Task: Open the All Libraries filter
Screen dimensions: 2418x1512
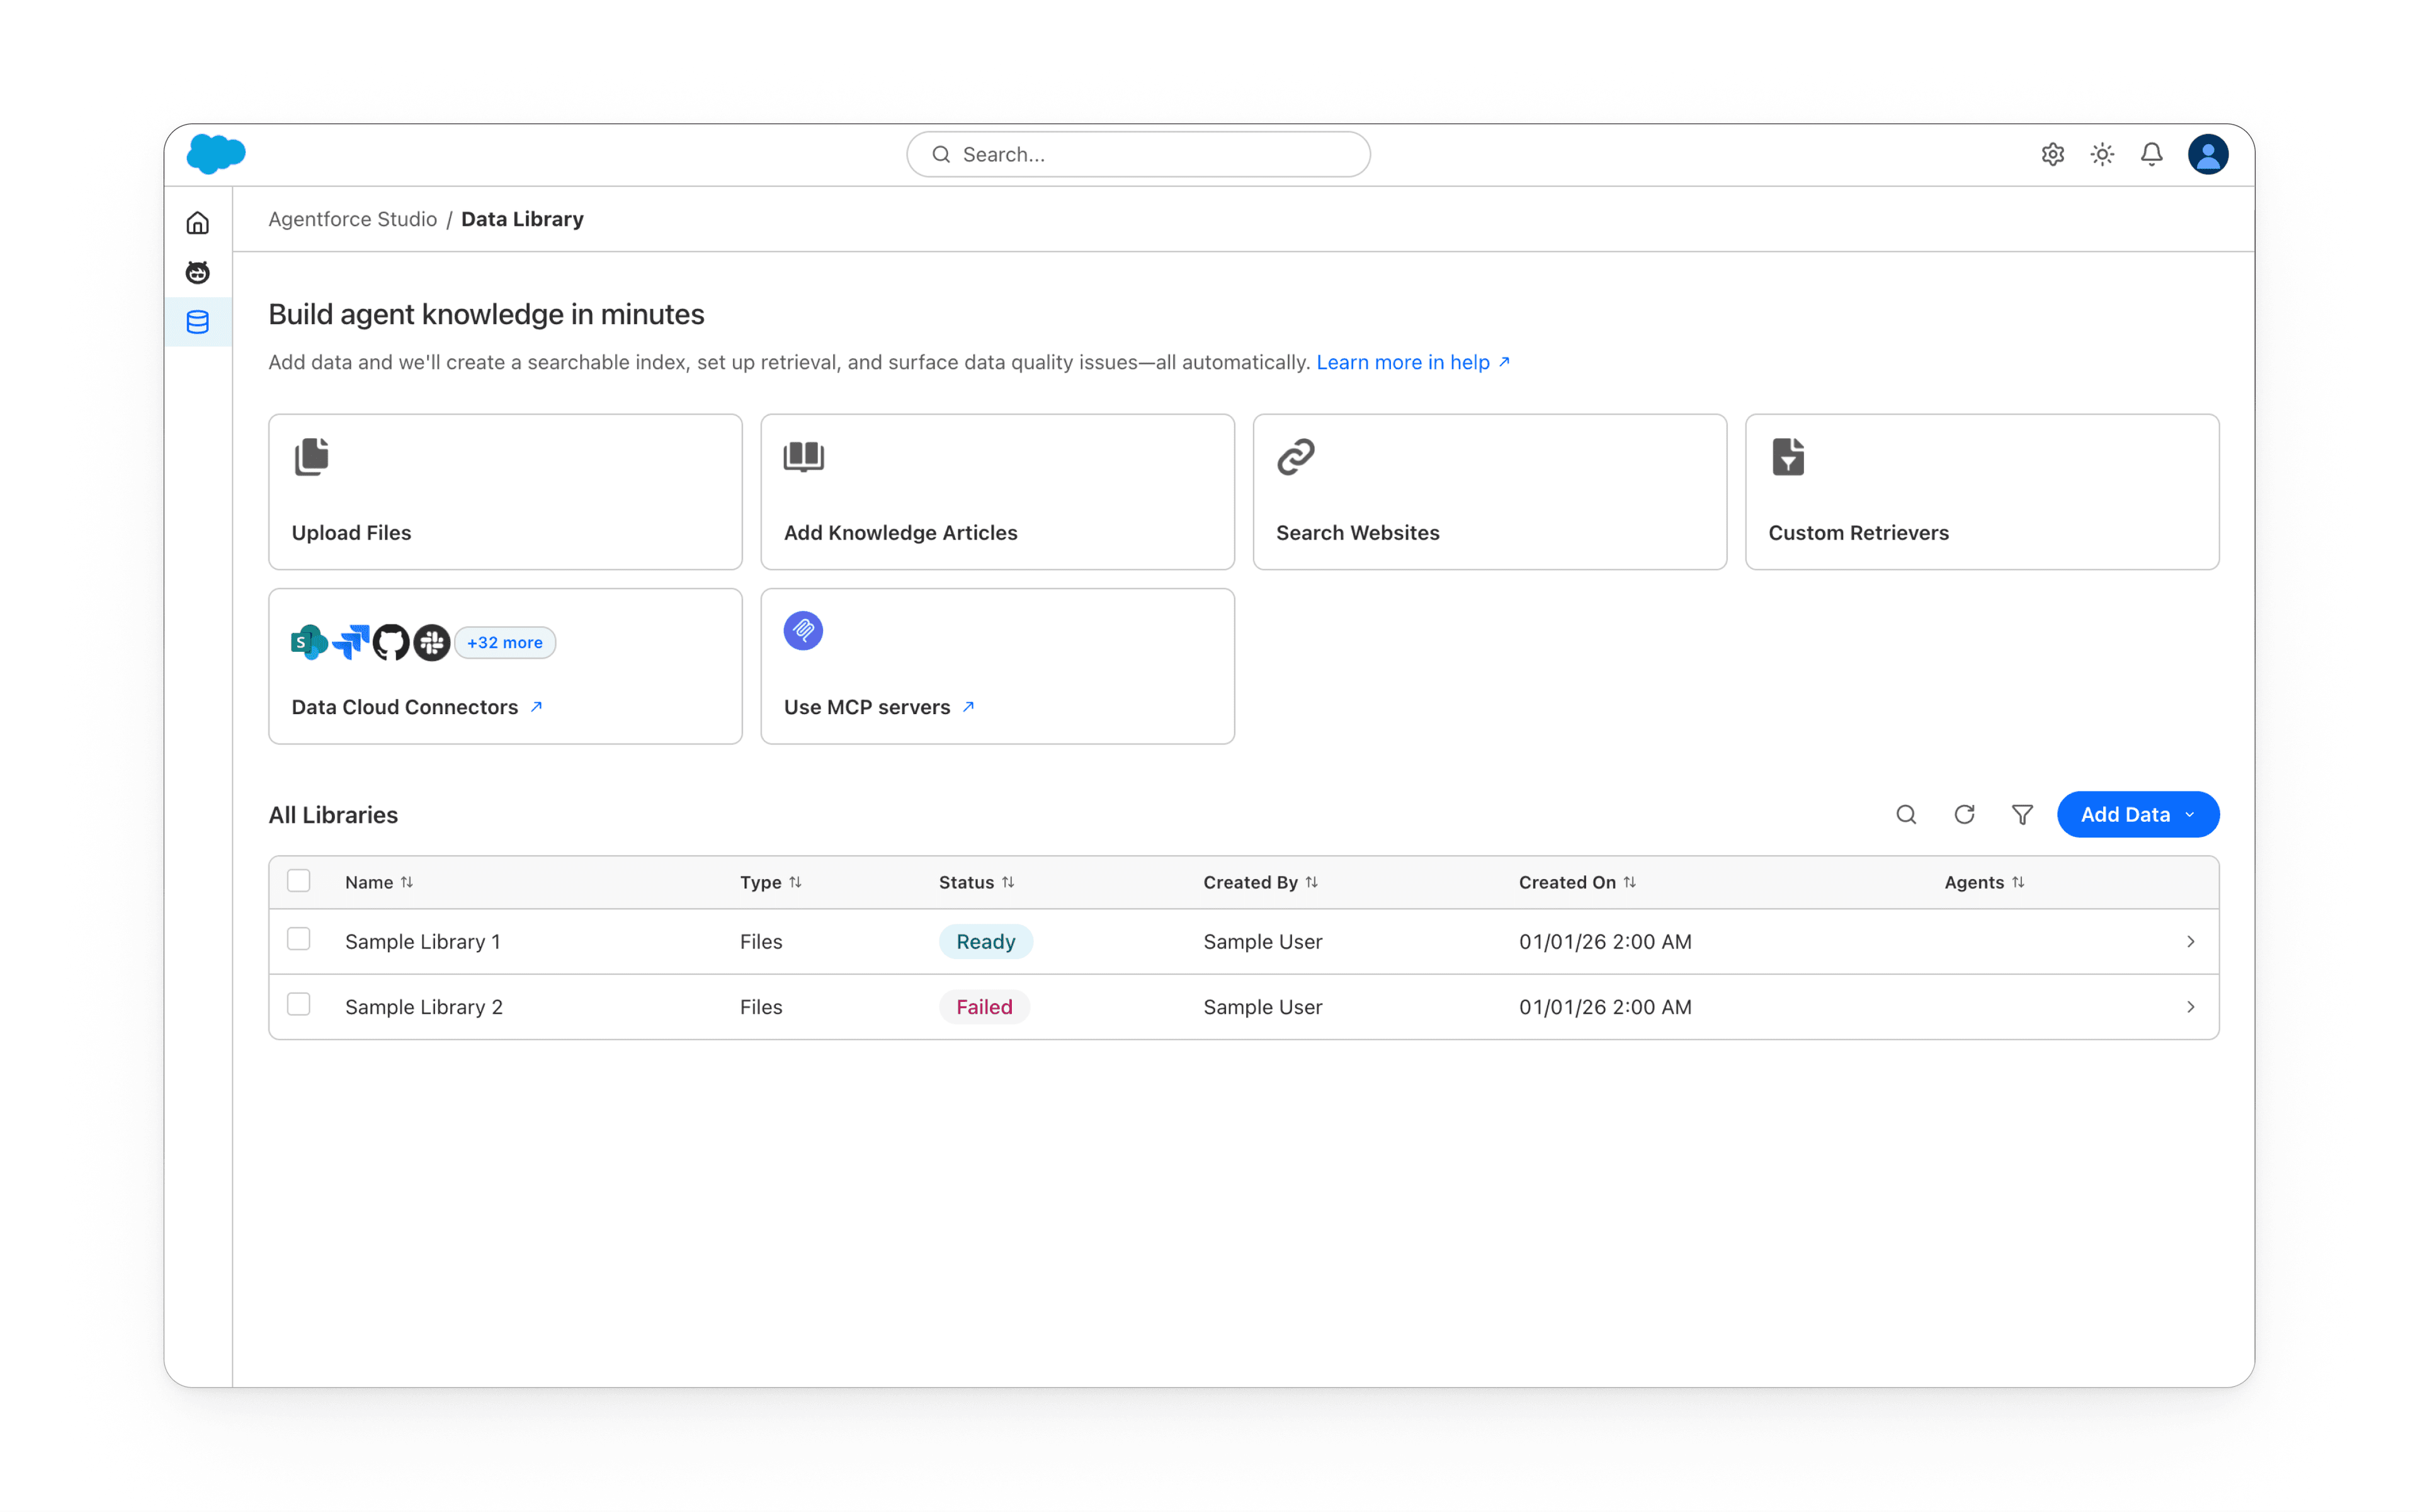Action: tap(2022, 815)
